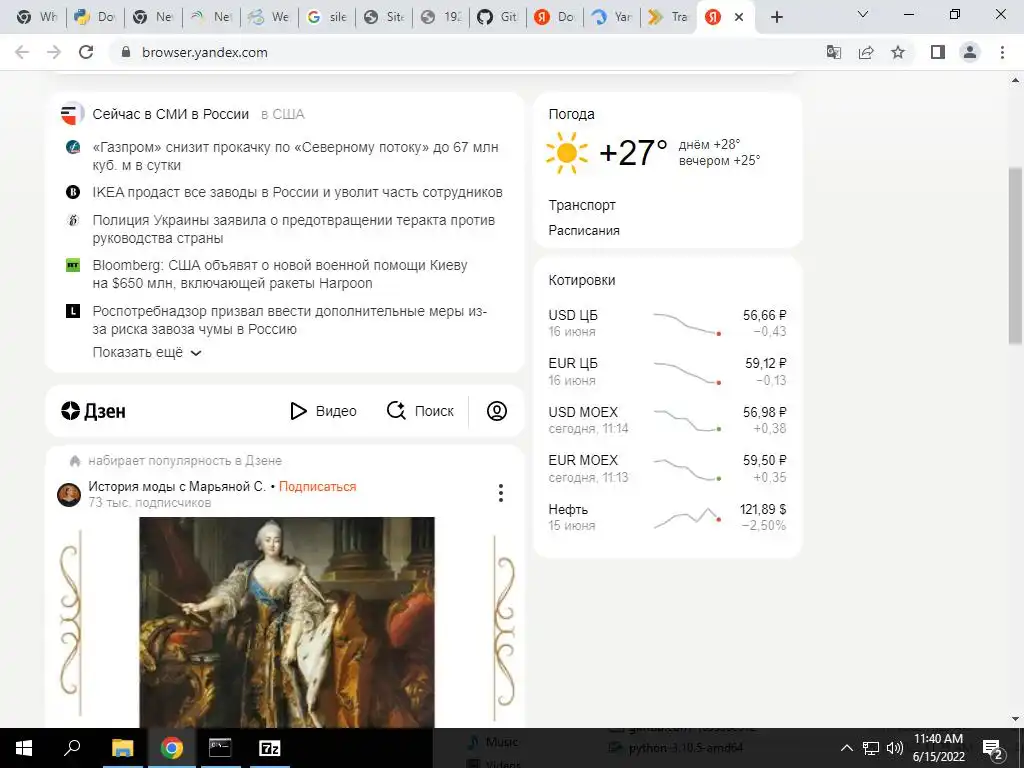Switch to the 'Yan' tab
1024x768 pixels.
point(612,17)
